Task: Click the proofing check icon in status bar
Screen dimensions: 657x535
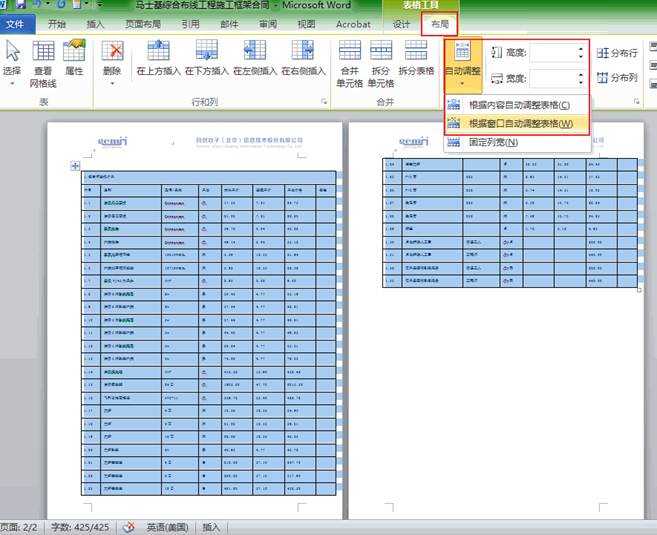Action: pyautogui.click(x=129, y=526)
